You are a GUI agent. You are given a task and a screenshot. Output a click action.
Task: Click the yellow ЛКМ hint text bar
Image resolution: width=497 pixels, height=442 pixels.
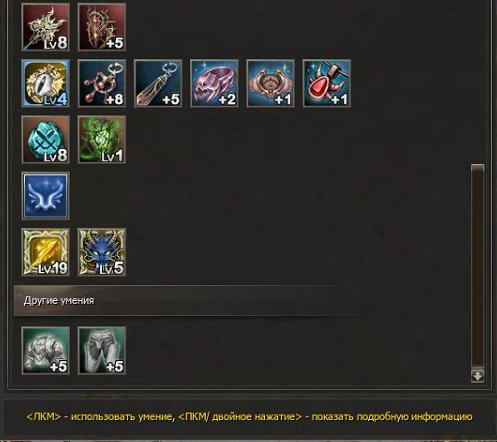[x=249, y=417]
